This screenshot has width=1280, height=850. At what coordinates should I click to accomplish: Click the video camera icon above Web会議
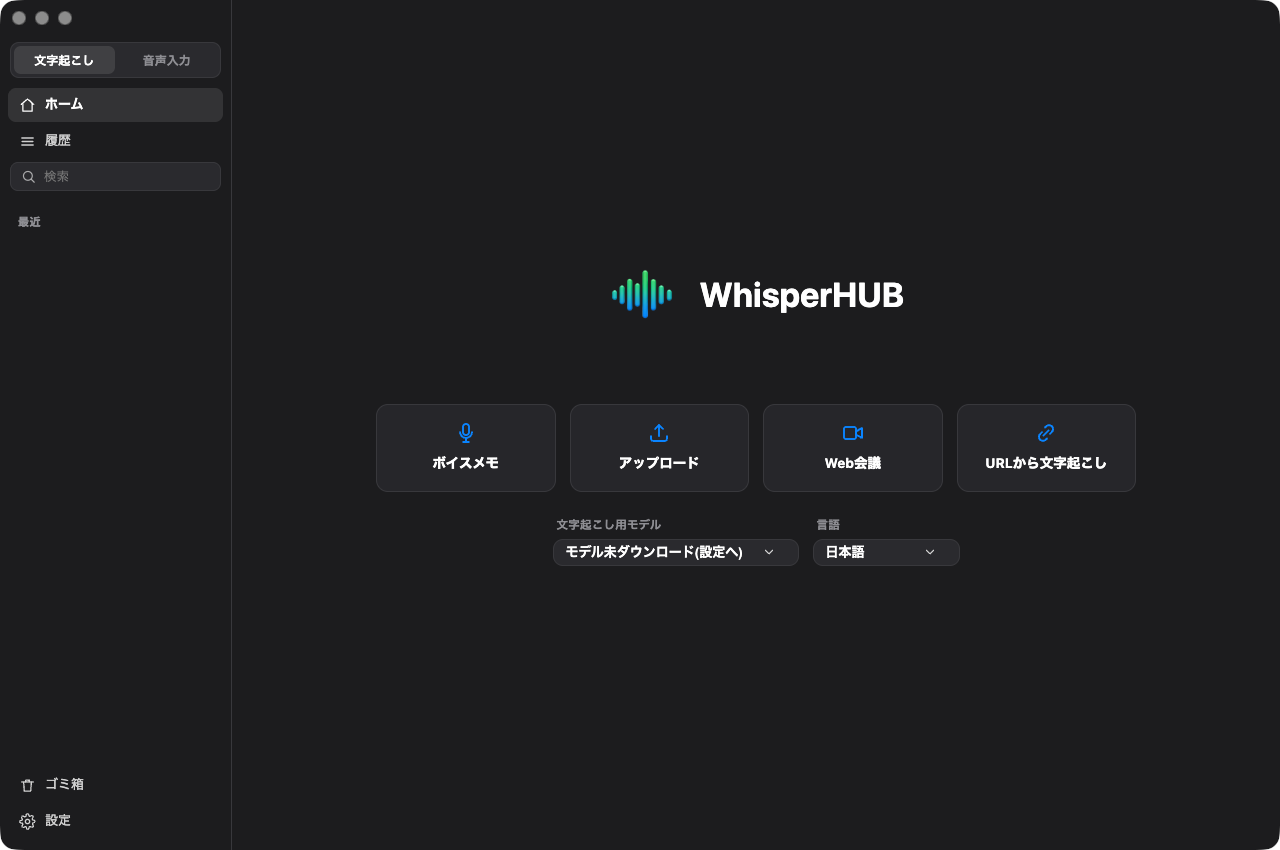(x=853, y=433)
